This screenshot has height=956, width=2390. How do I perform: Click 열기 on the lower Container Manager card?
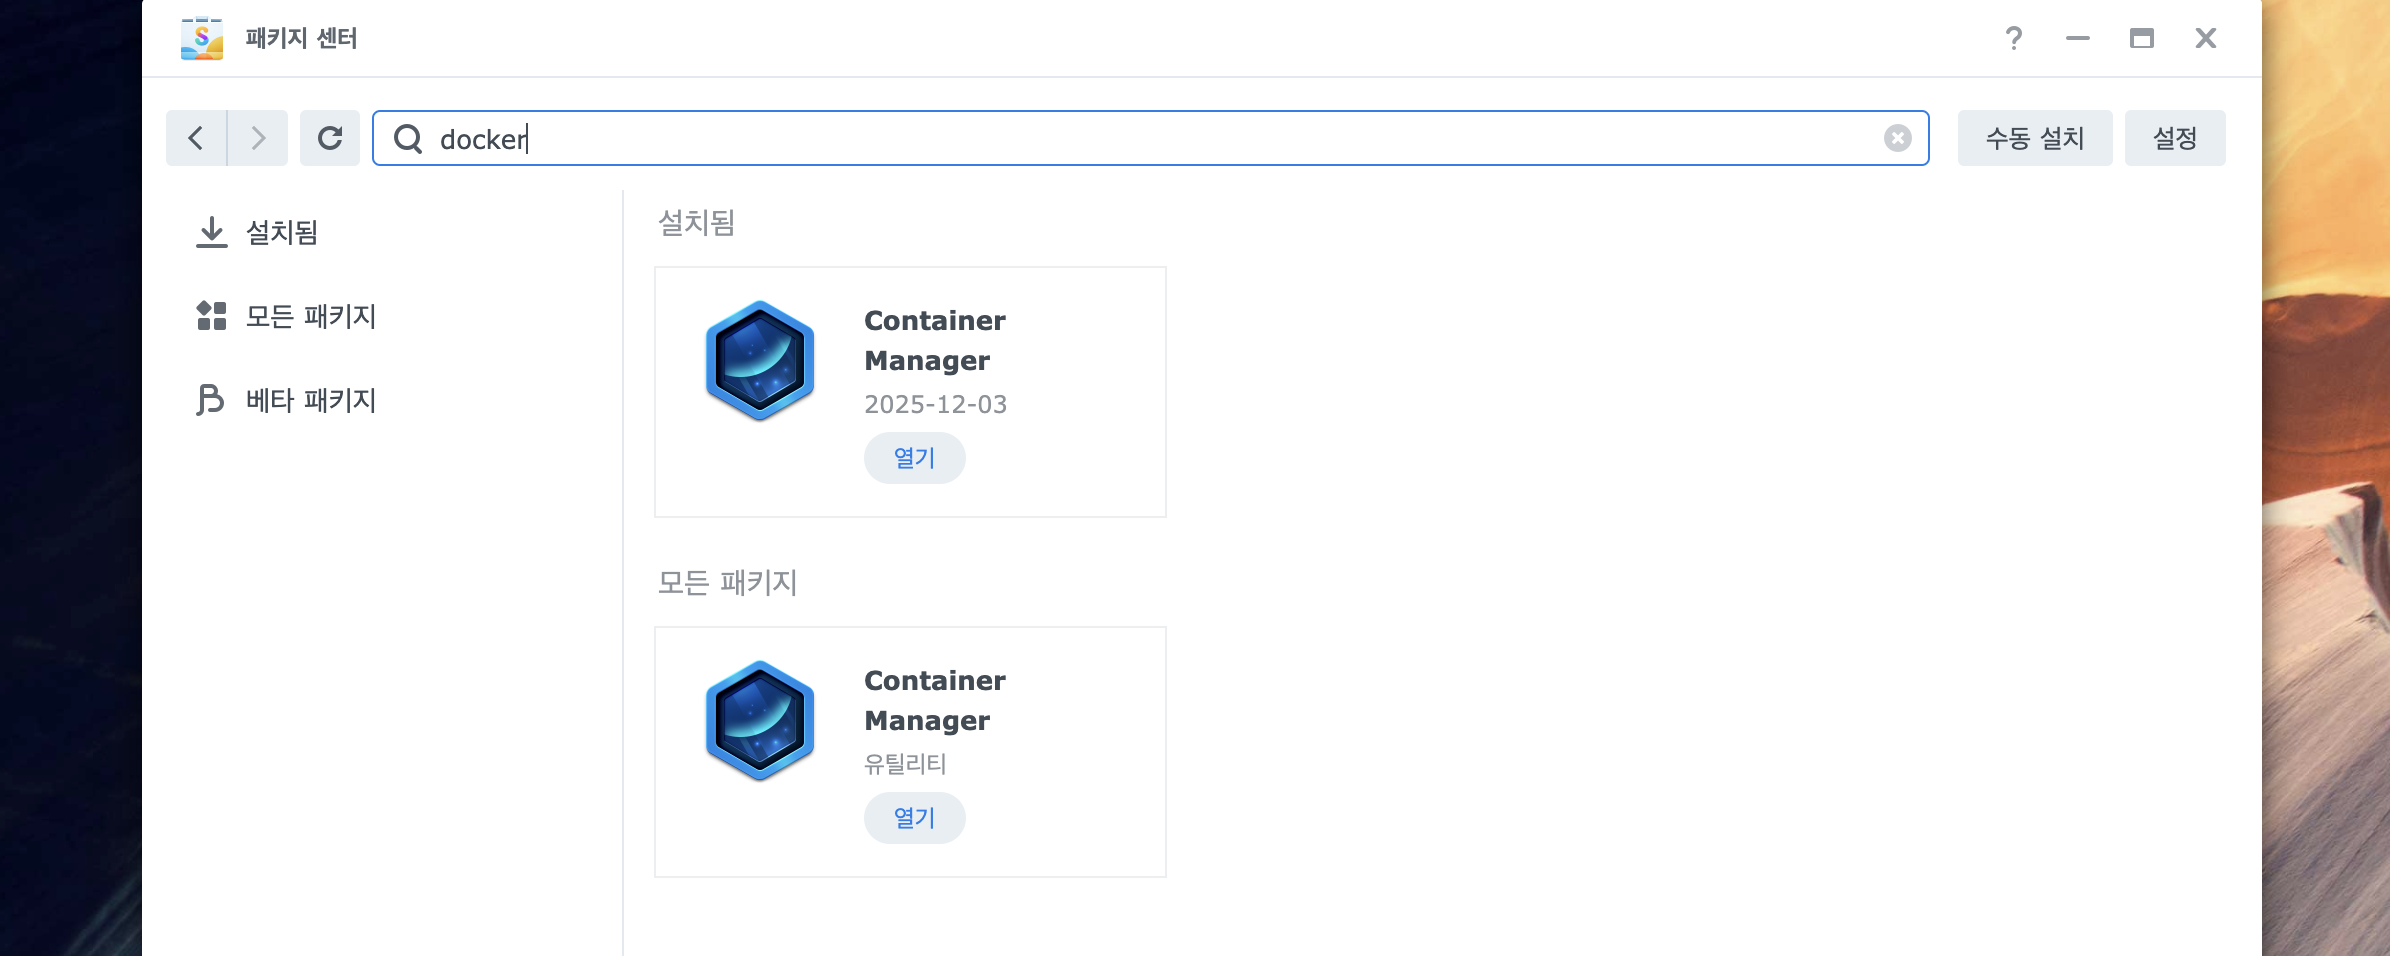[x=913, y=817]
